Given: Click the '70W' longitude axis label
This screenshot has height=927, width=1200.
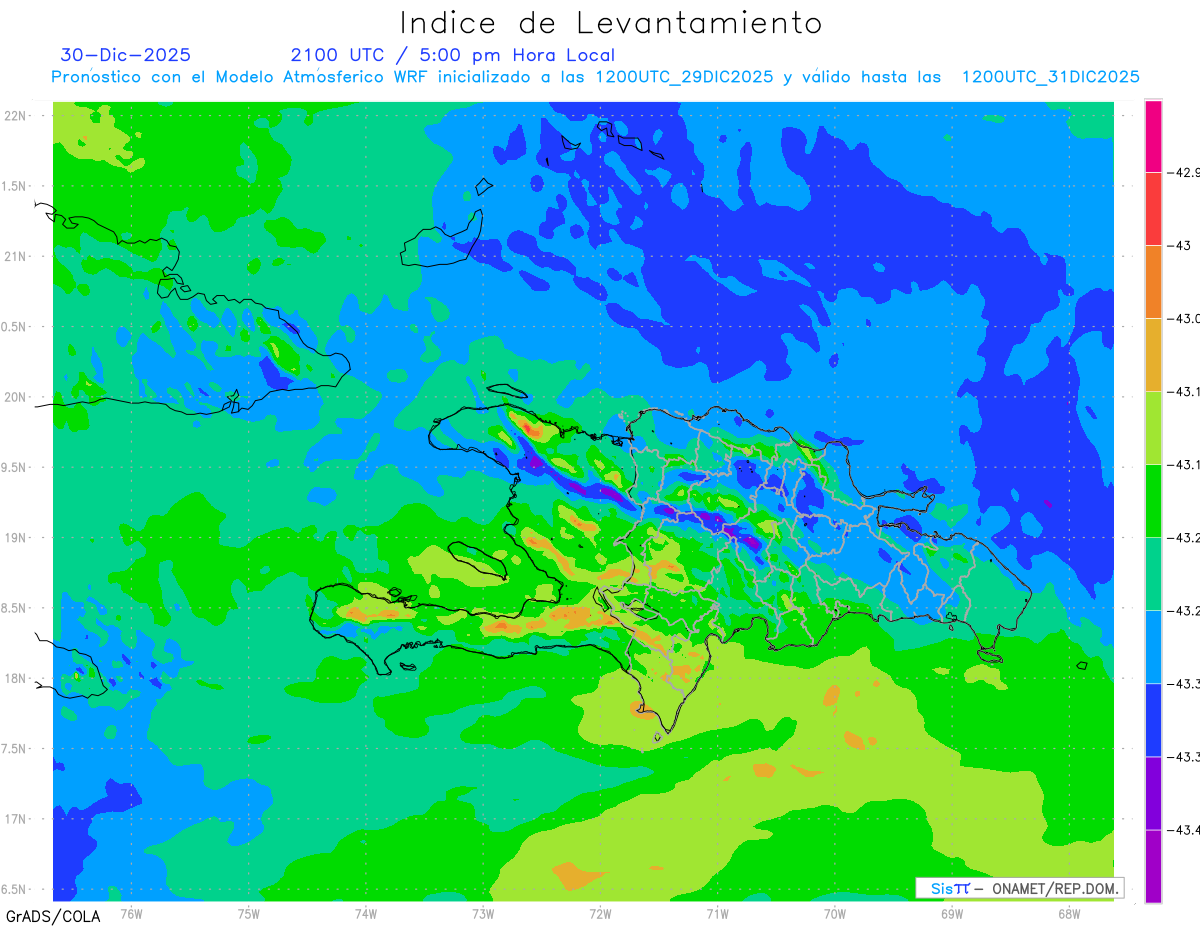Looking at the screenshot, I should coord(835,913).
